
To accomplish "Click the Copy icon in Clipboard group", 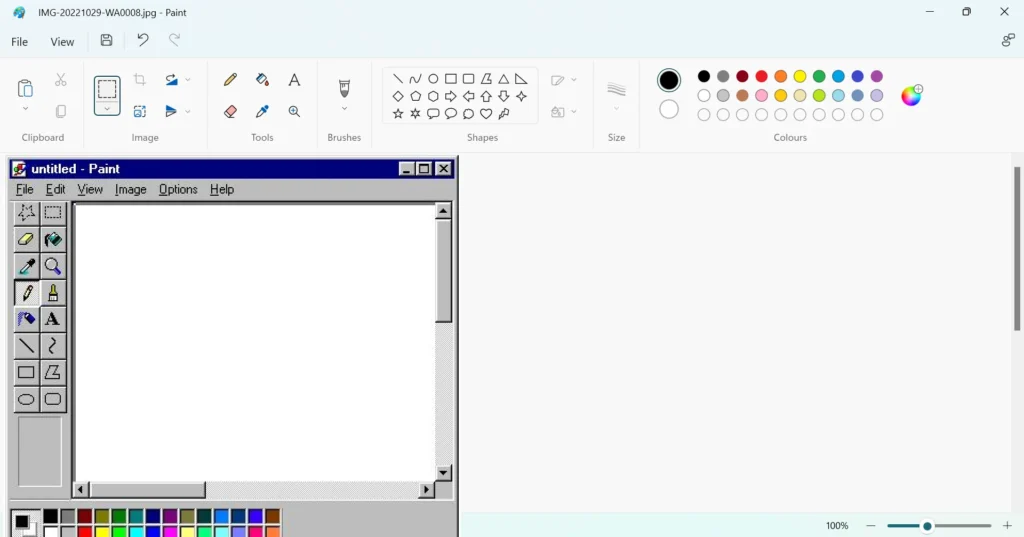I will (x=61, y=112).
